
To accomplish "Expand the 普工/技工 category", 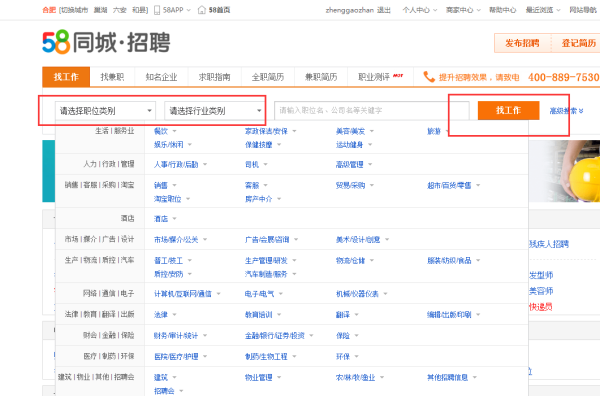I will [x=173, y=261].
